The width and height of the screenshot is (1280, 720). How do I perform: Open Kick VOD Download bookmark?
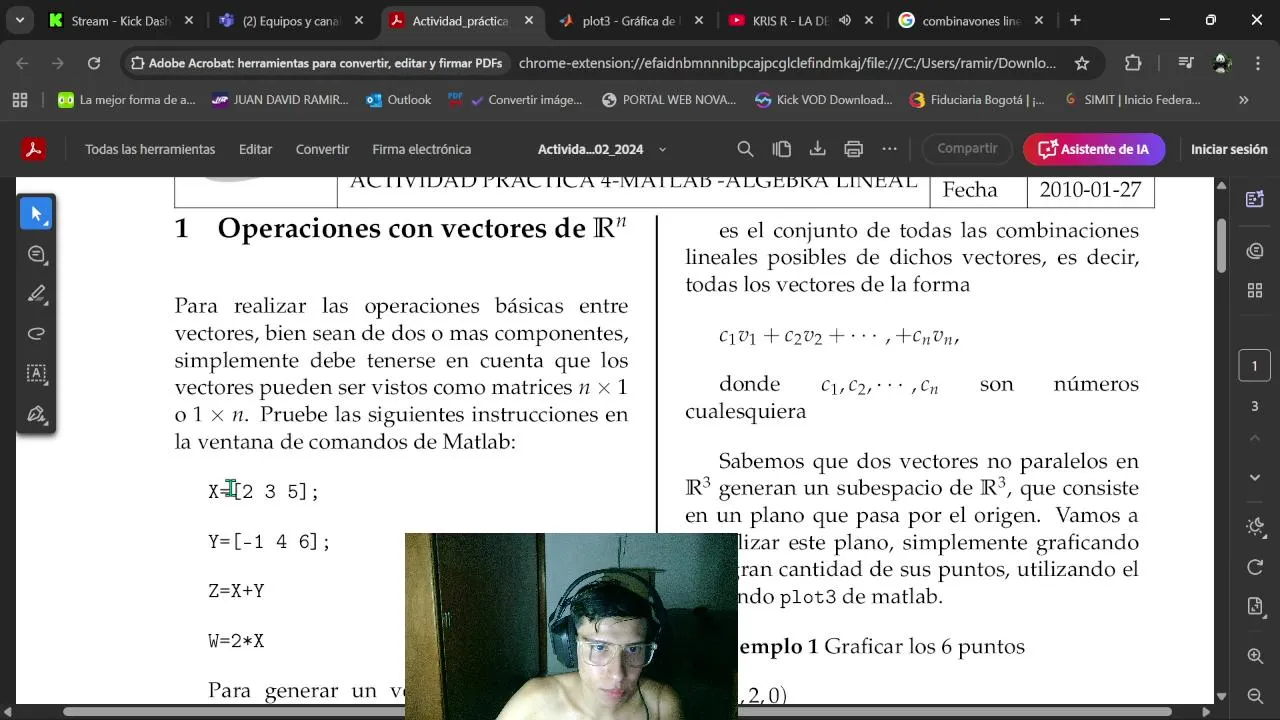click(824, 100)
